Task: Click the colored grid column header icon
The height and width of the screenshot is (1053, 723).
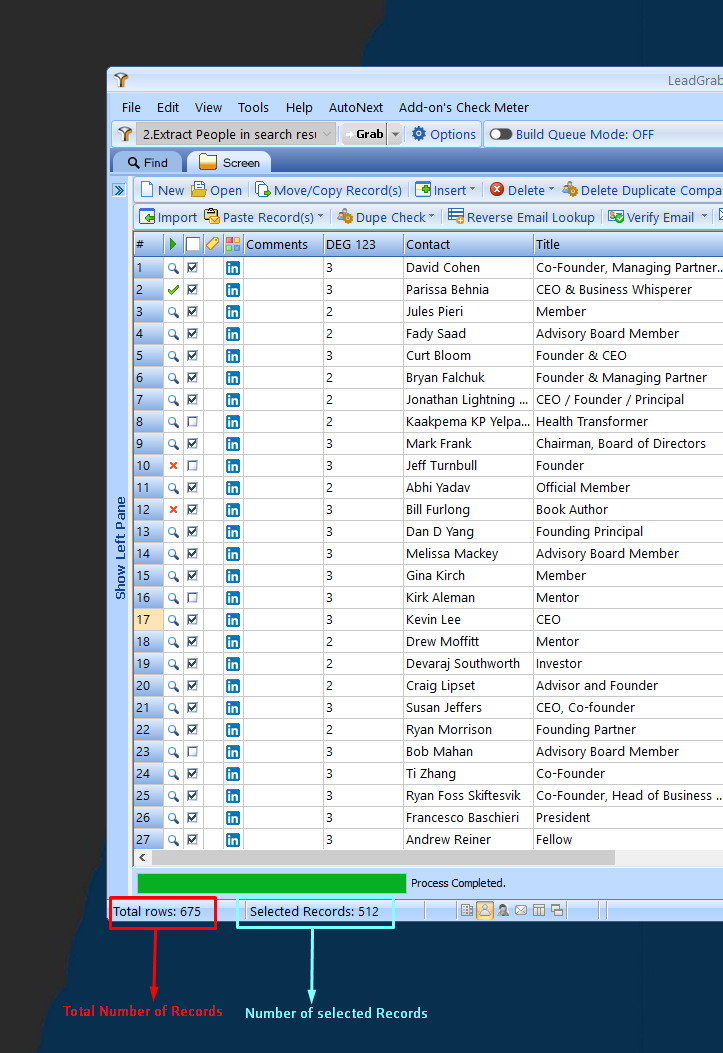Action: [233, 244]
